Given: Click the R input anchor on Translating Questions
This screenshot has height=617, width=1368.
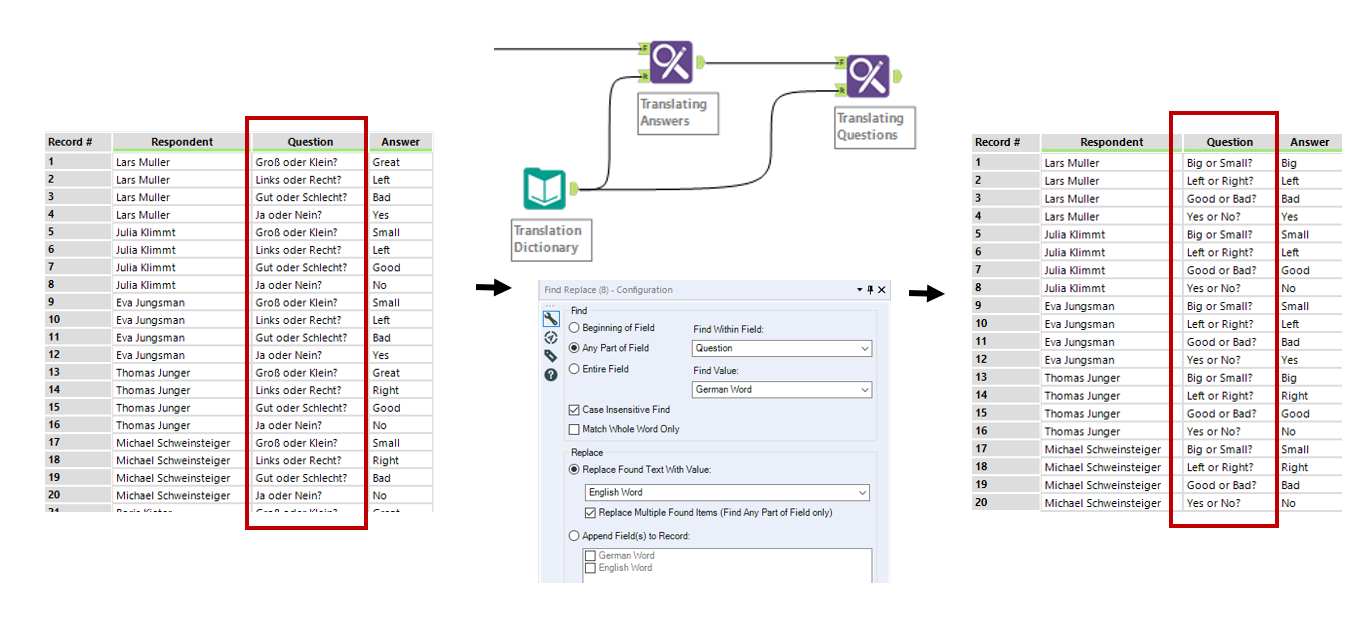Looking at the screenshot, I should 841,89.
